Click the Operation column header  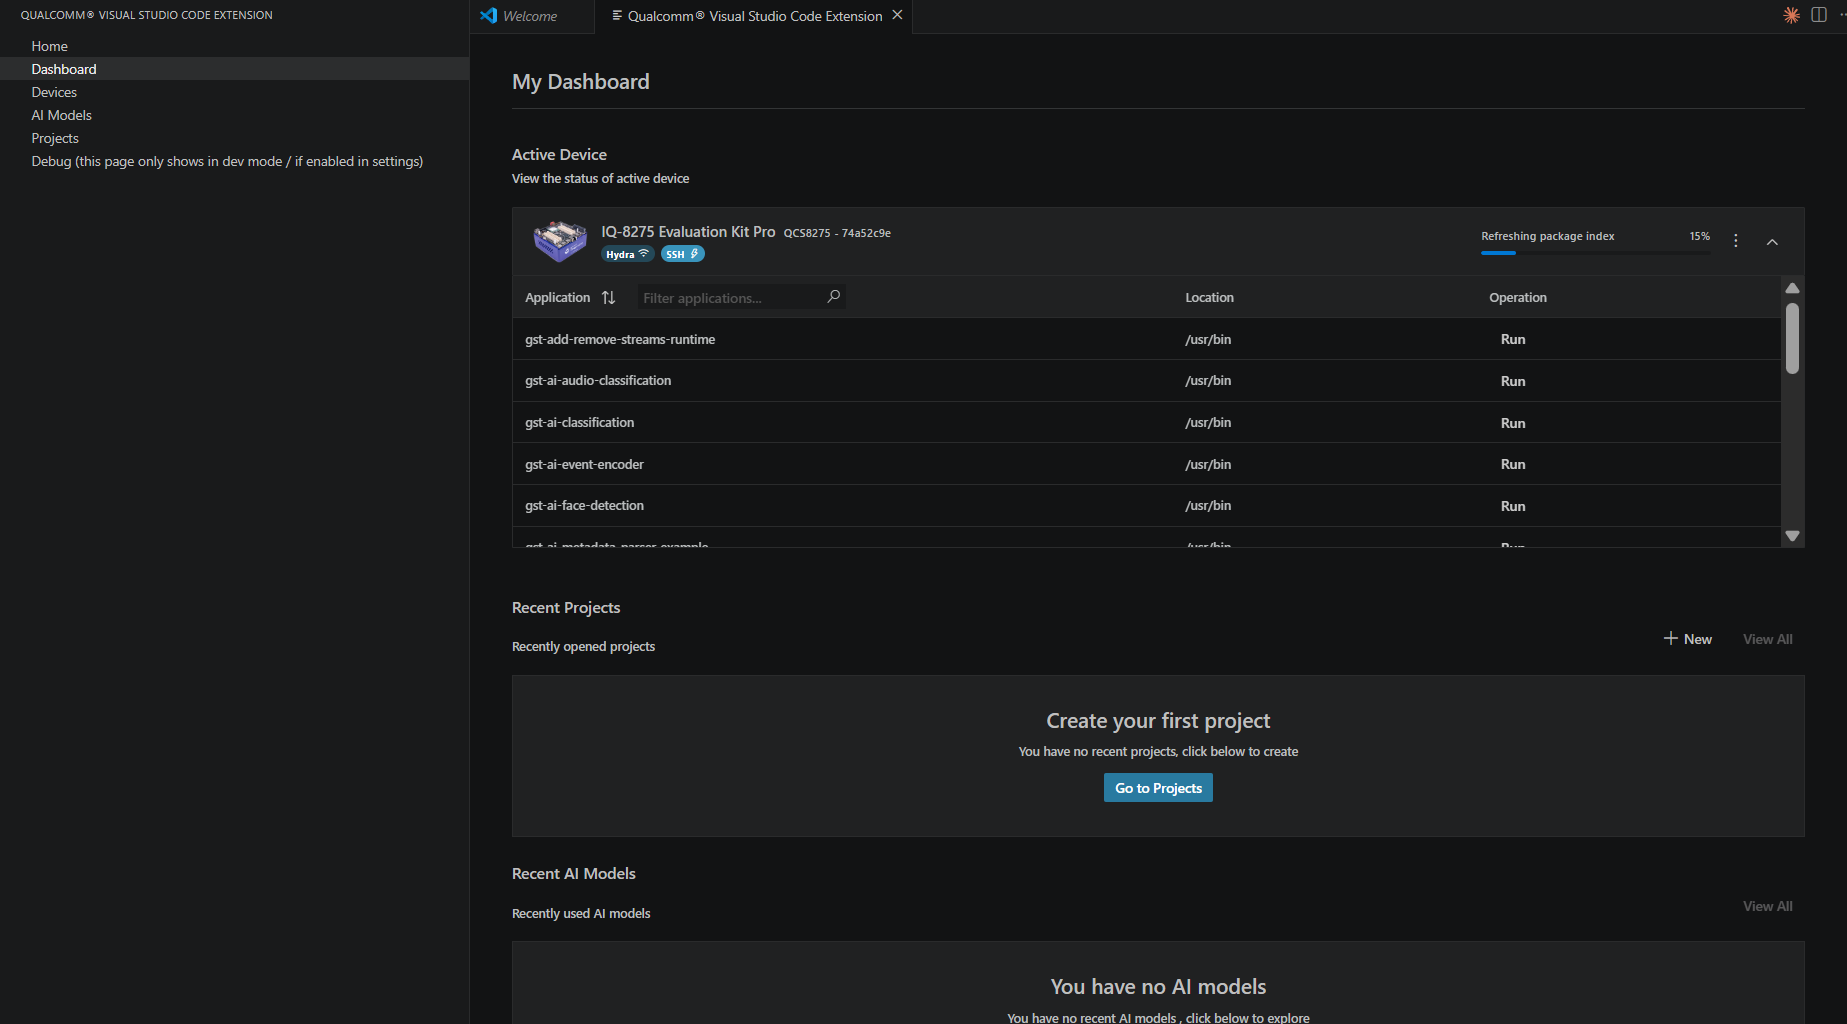pyautogui.click(x=1517, y=298)
